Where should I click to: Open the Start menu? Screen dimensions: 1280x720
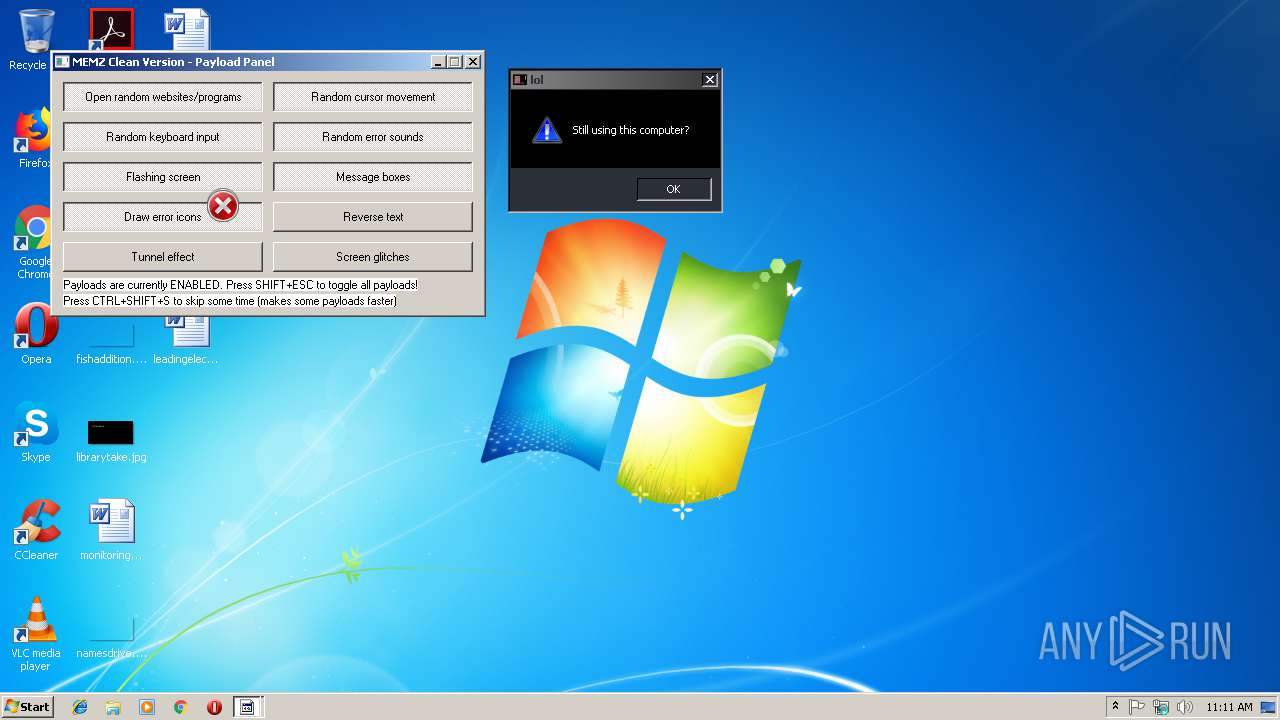27,707
